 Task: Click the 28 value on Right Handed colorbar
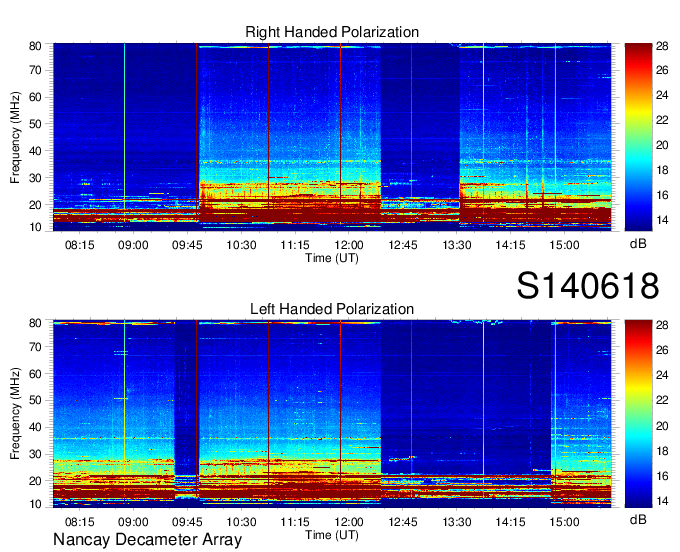662,46
